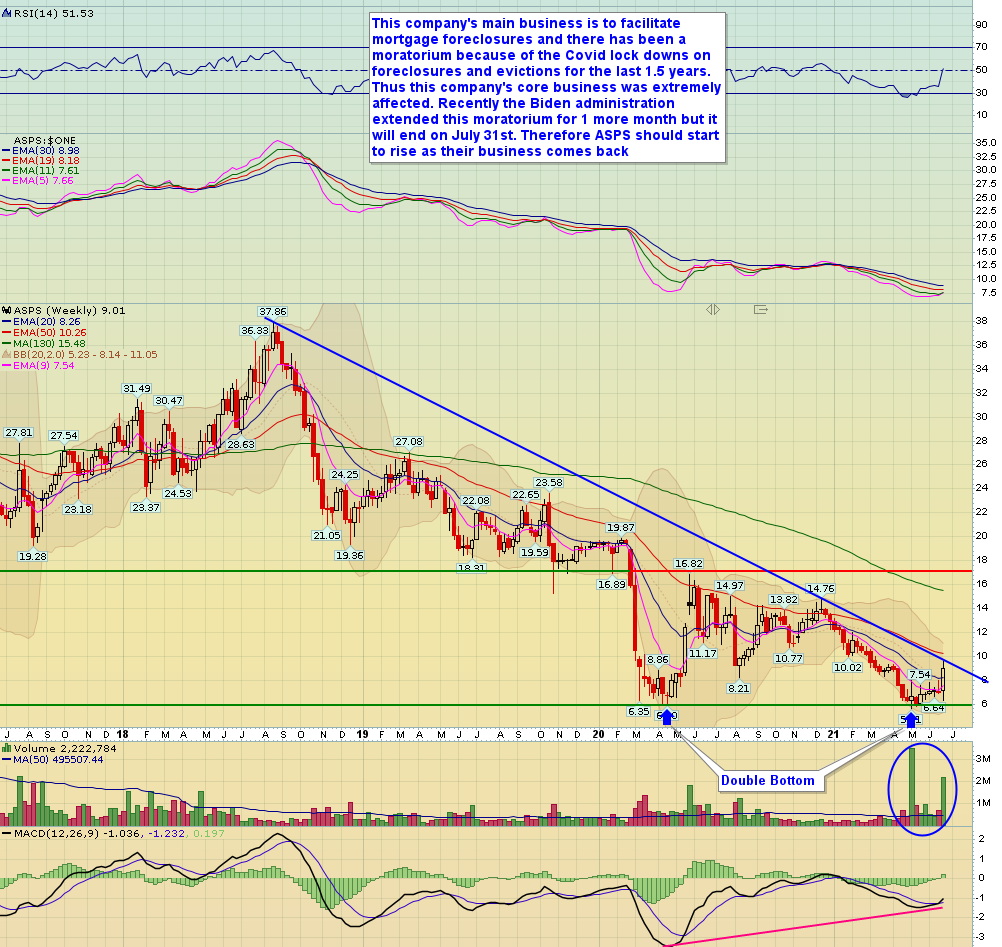The width and height of the screenshot is (1002, 947).
Task: Click the 31.49 price label
Action: pos(137,389)
